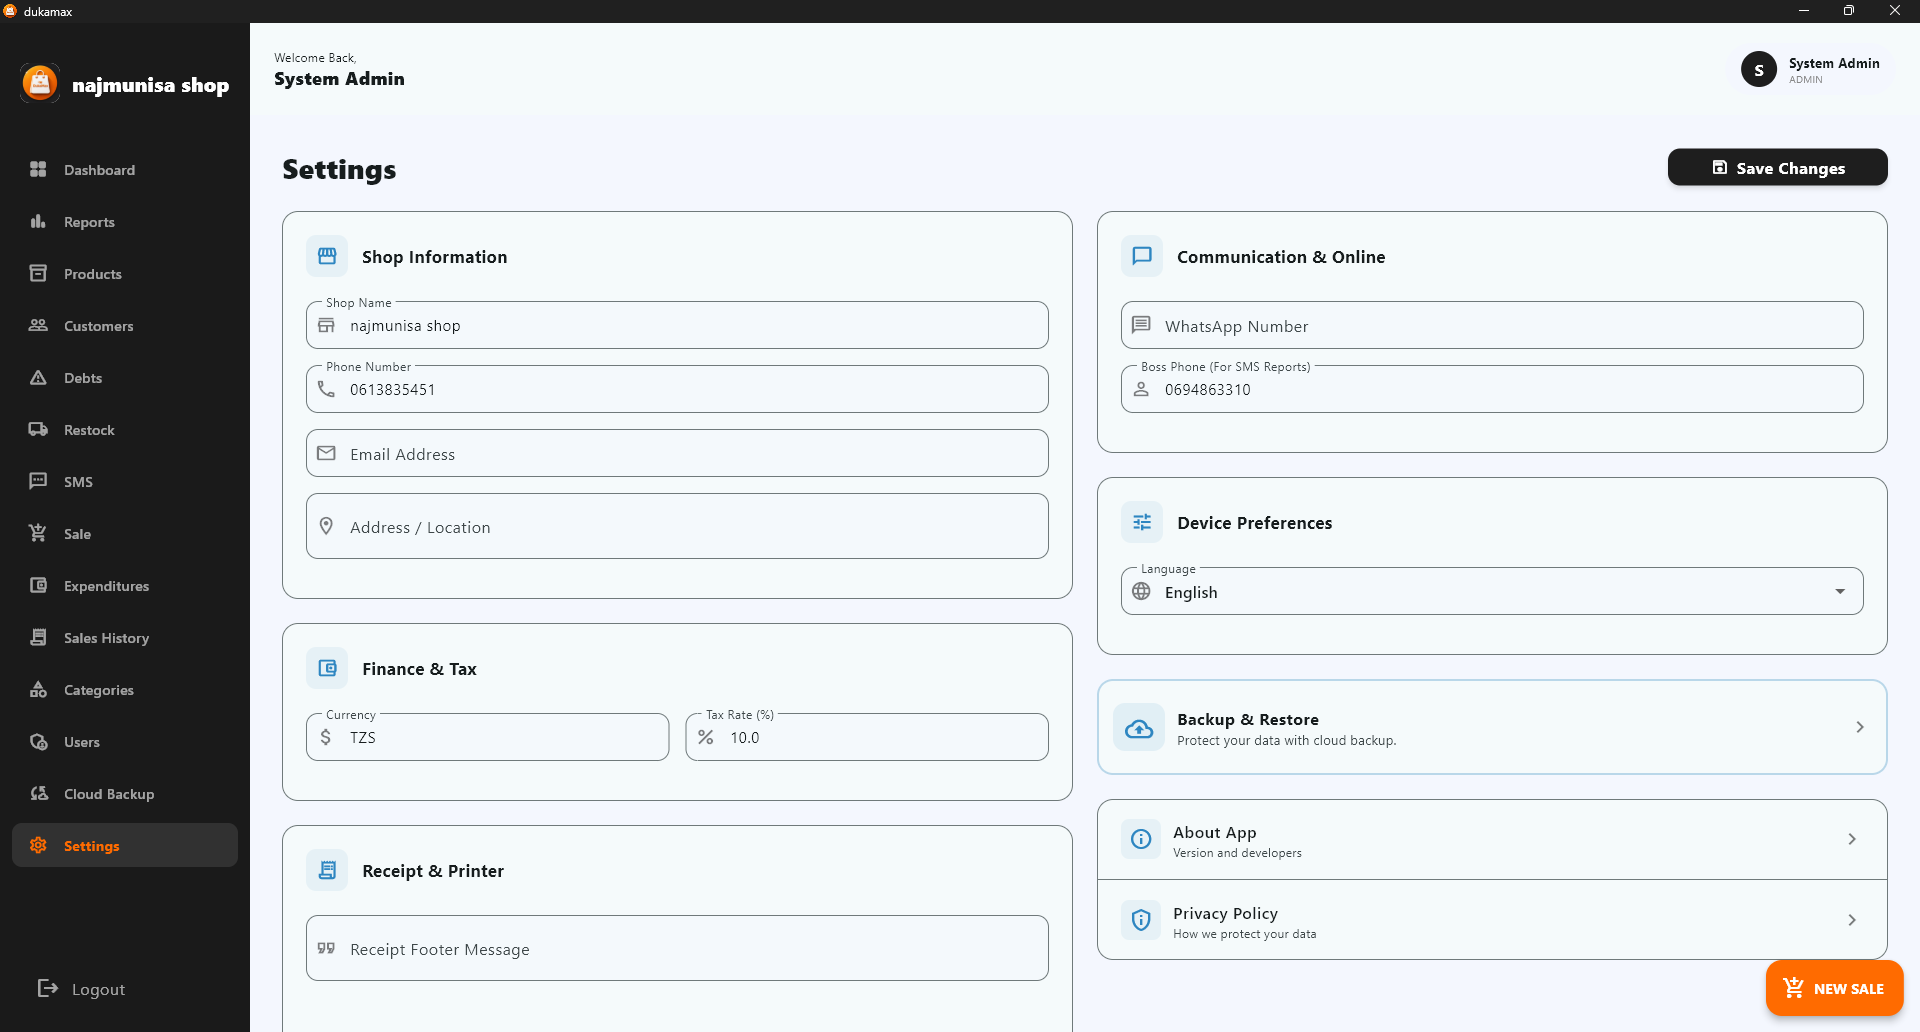Click the Debts warning triangle icon
1920x1032 pixels.
[38, 377]
